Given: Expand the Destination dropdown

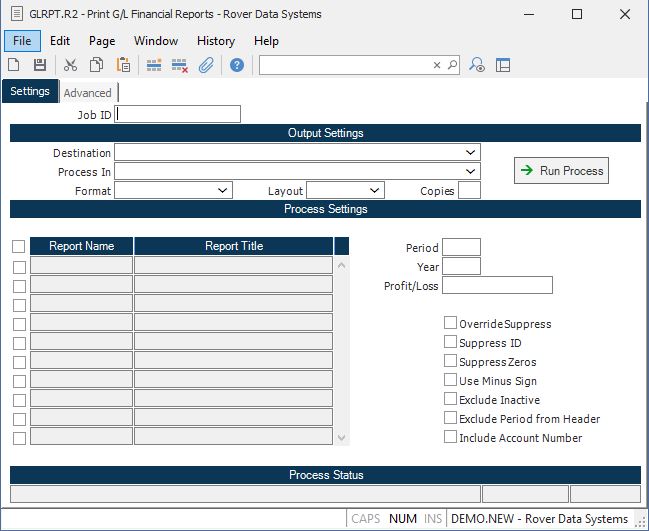Looking at the screenshot, I should tap(471, 153).
